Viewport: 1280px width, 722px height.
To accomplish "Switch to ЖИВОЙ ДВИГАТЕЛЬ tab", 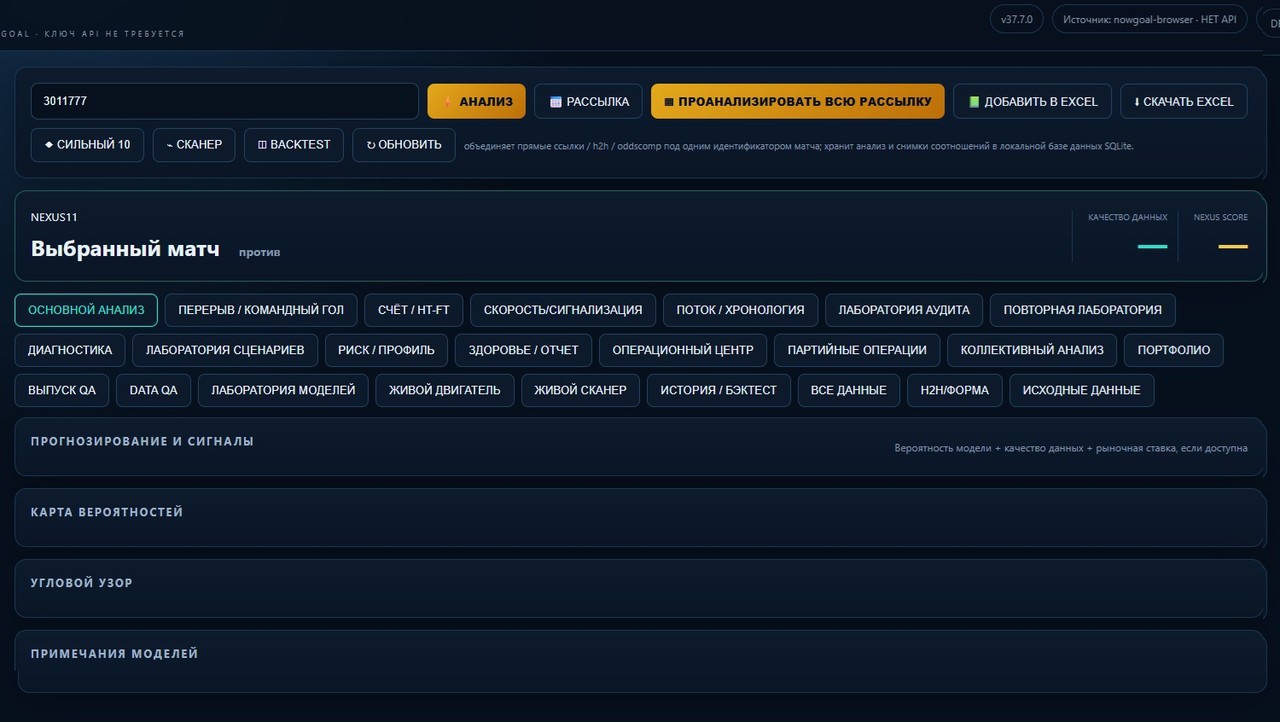I will click(445, 390).
